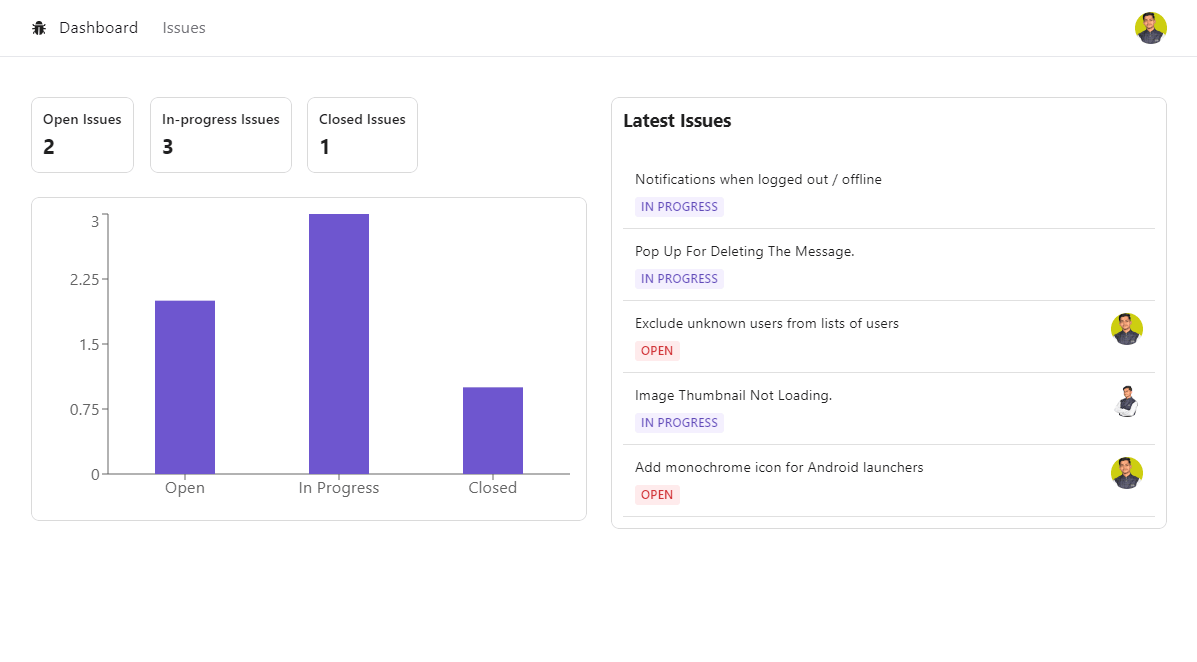Click assignee avatar on Image Thumbnail issue
The image size is (1197, 662).
click(1126, 401)
